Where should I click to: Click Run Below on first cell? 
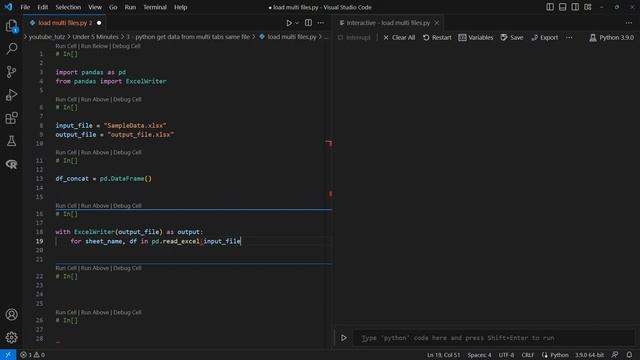point(94,46)
